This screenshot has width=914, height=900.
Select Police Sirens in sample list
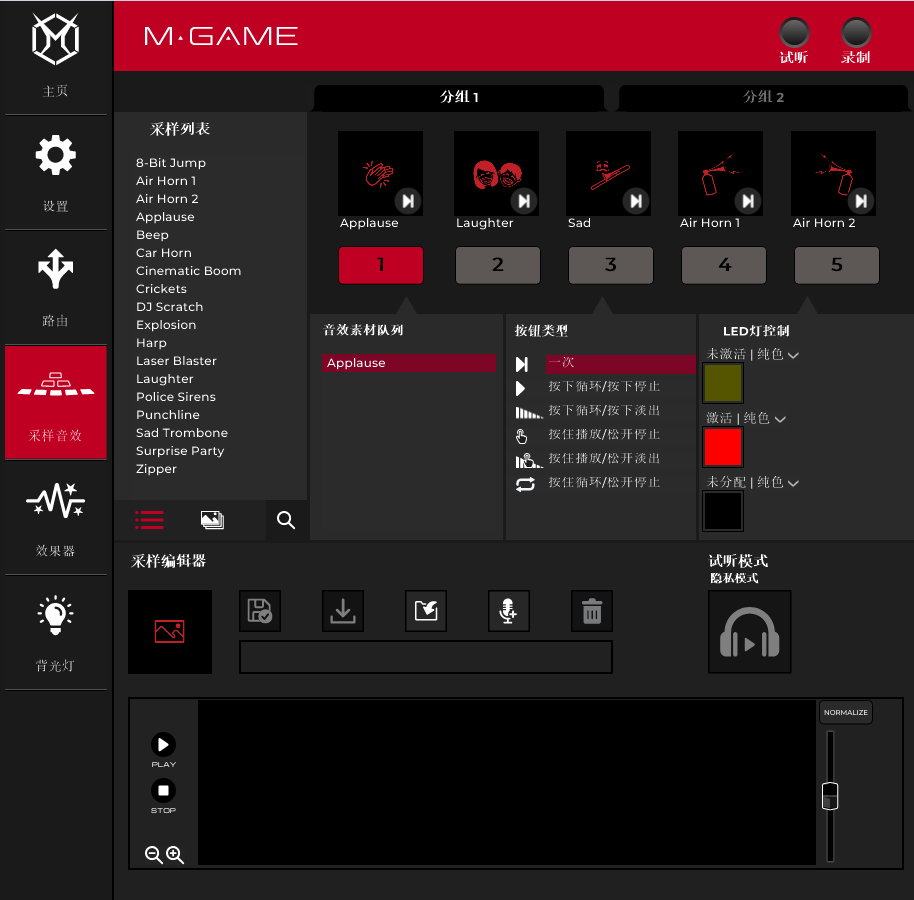tap(175, 397)
